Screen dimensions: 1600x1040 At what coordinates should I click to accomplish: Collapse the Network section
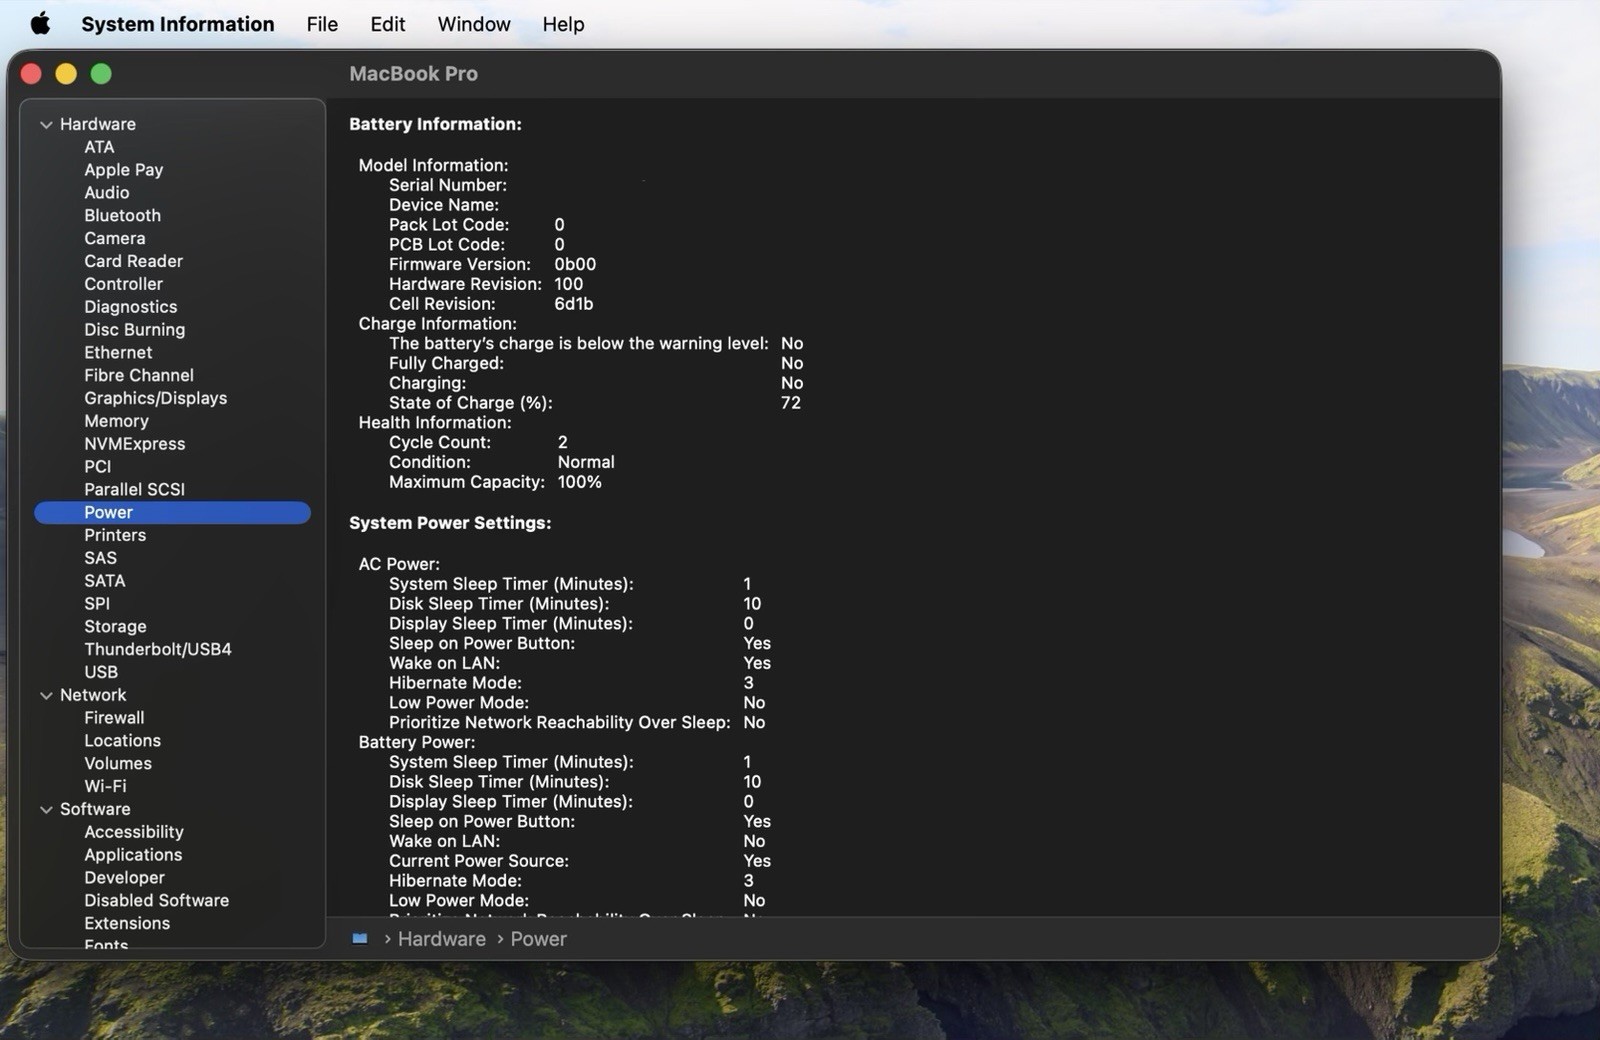click(46, 696)
